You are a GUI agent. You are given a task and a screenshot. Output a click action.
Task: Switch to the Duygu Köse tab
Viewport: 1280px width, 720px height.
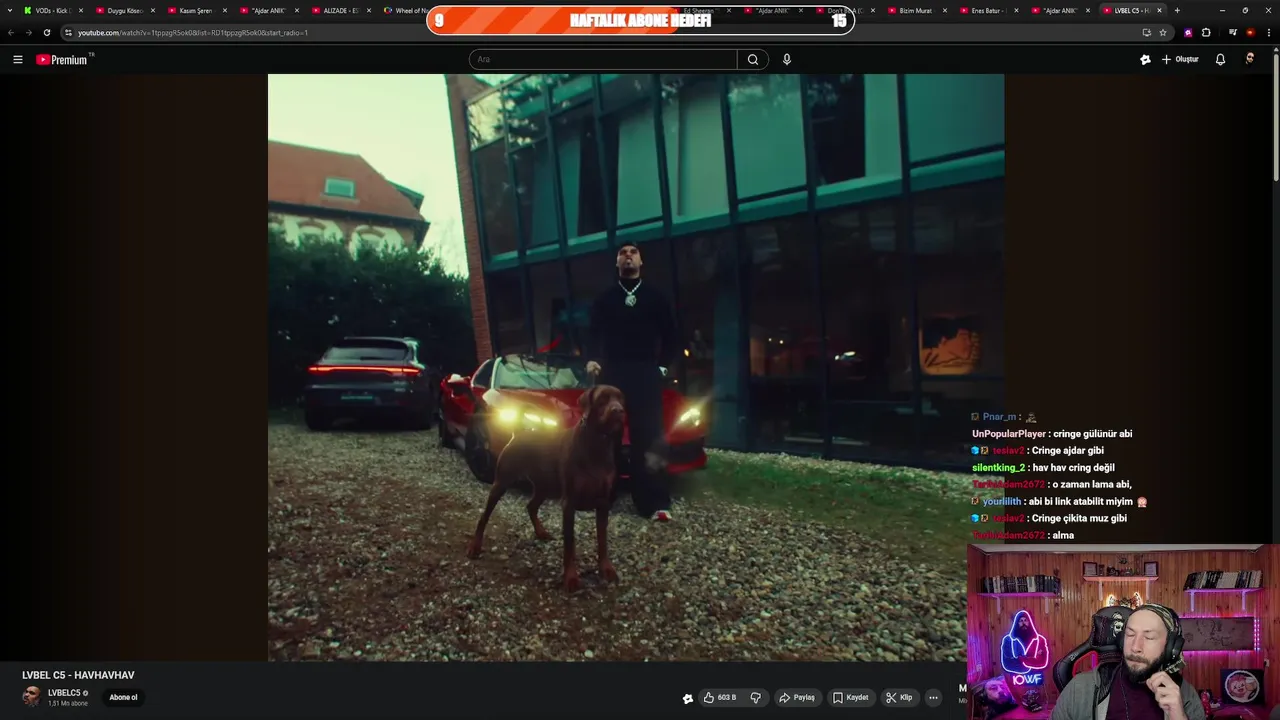point(125,10)
